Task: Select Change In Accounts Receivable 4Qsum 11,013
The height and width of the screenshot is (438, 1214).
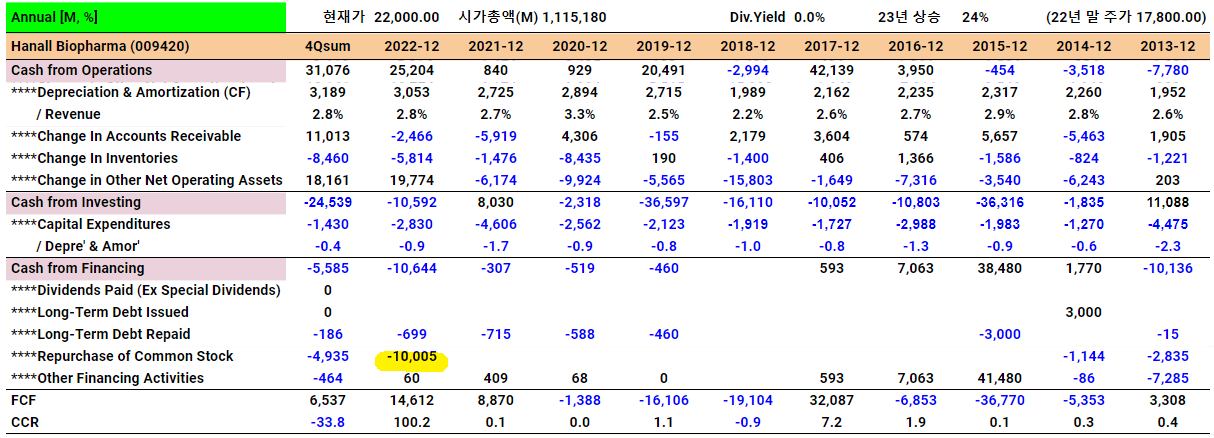Action: (326, 136)
